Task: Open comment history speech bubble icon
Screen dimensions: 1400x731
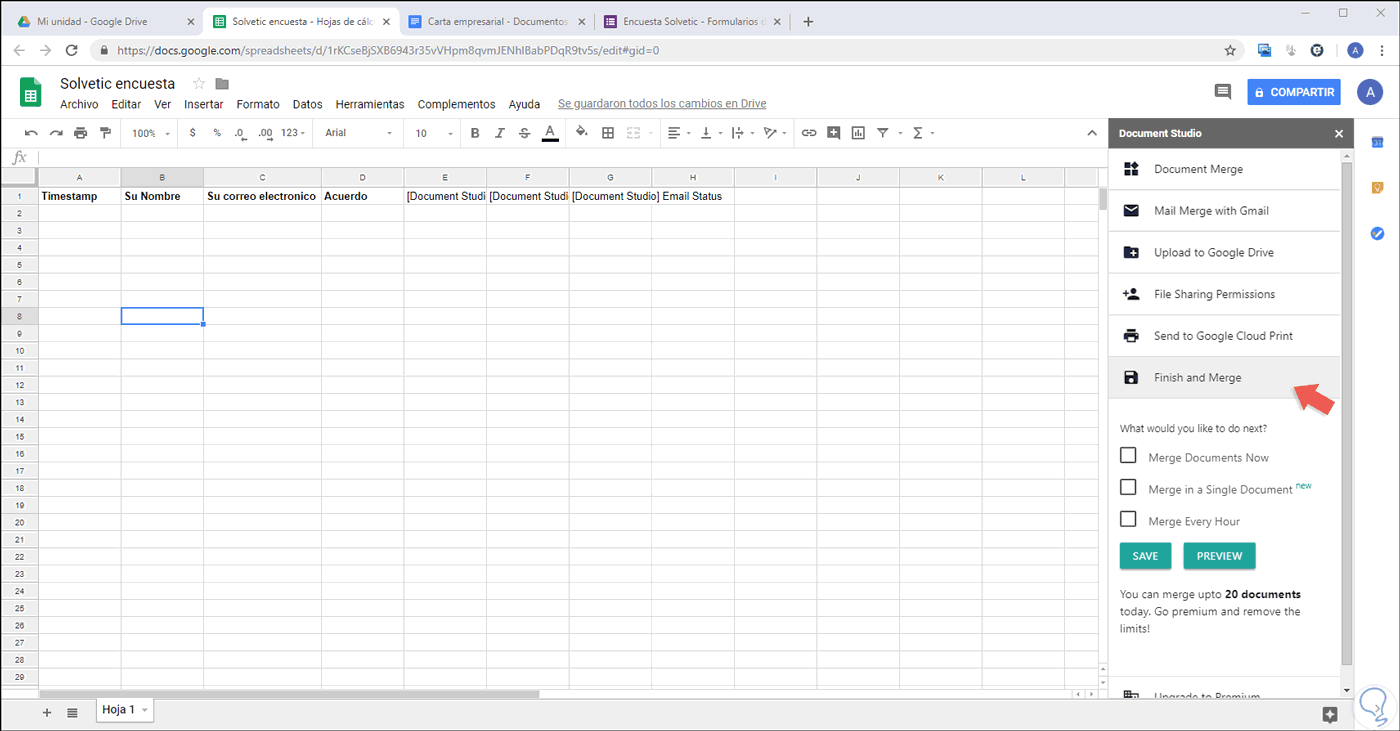Action: click(x=1222, y=92)
